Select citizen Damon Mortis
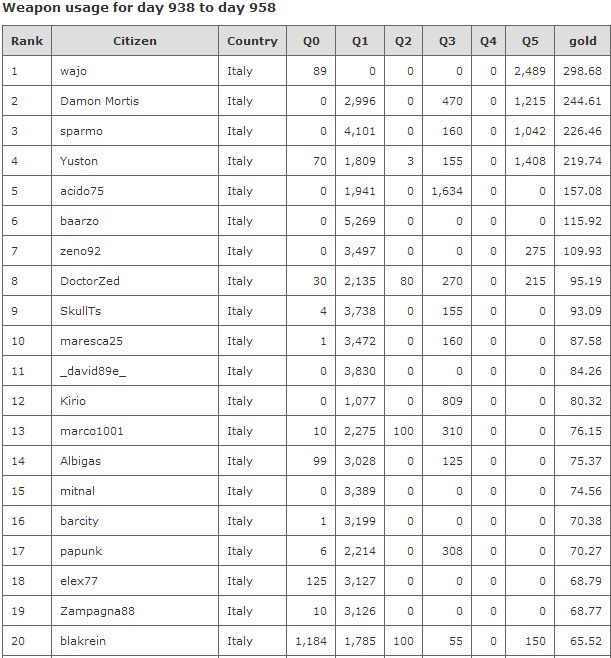 tap(99, 101)
